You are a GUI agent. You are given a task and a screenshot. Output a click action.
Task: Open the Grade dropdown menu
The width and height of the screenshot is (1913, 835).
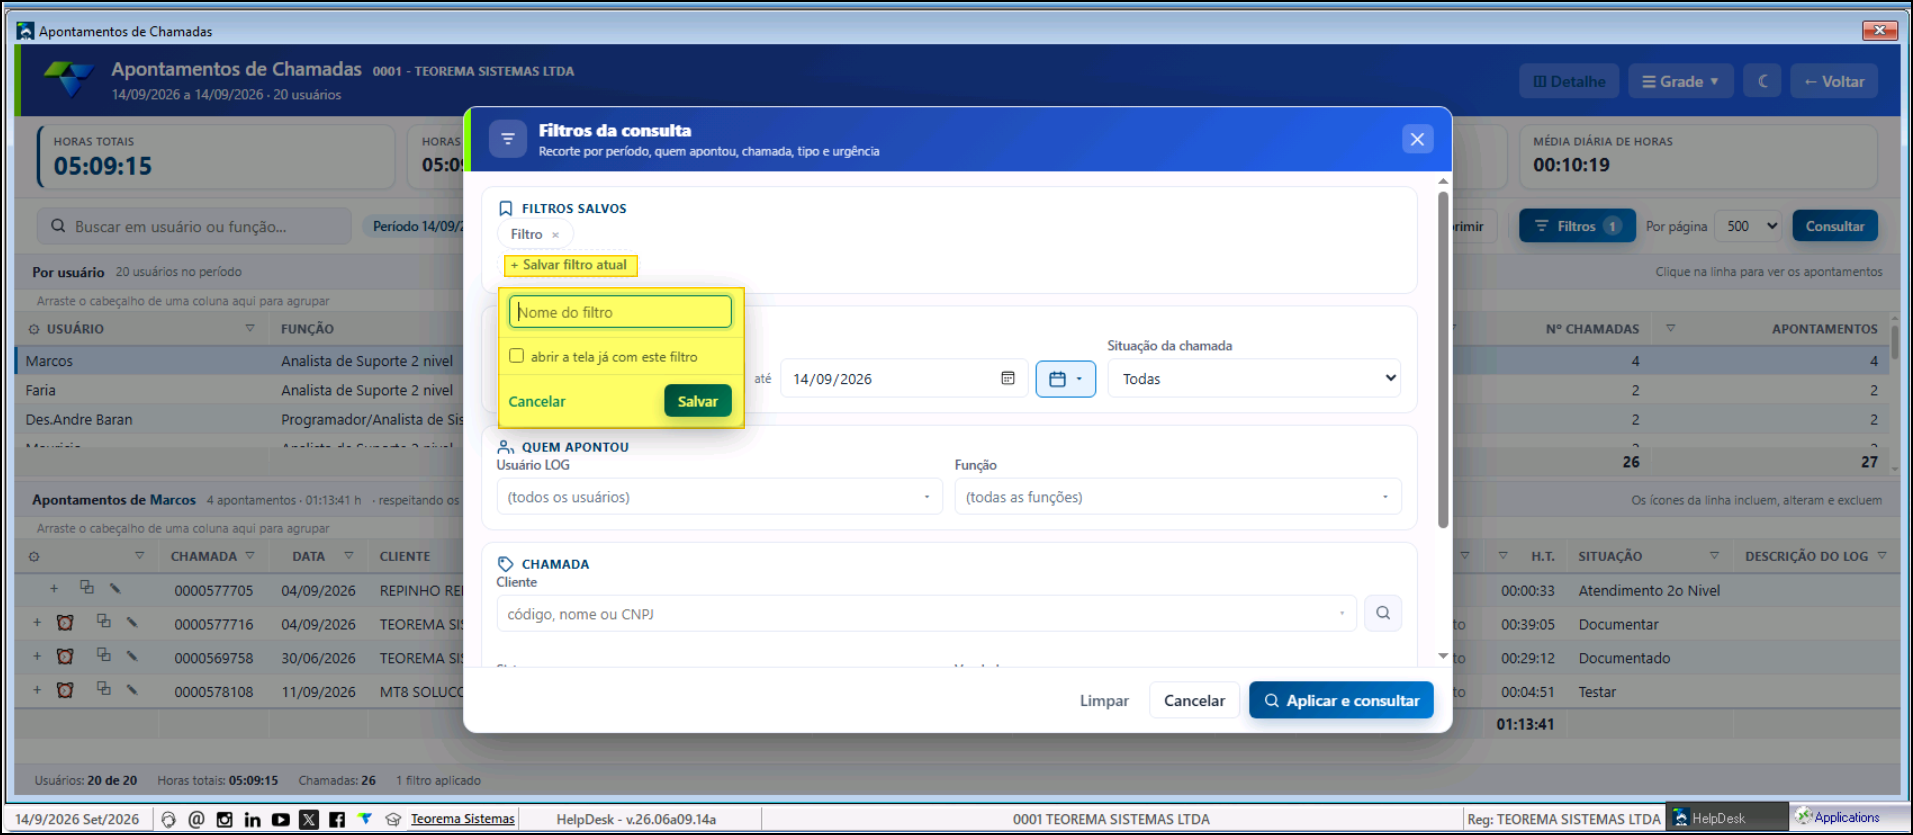point(1680,81)
